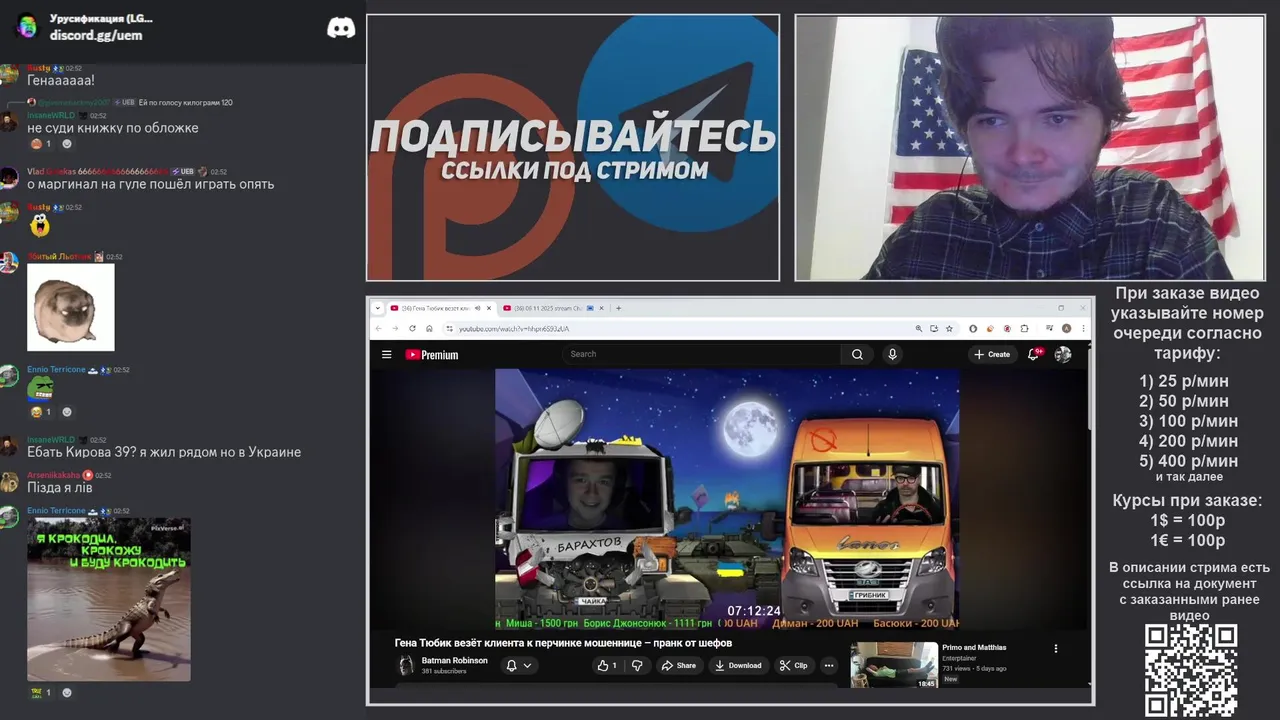
Task: Open the YouTube hamburger guide menu
Action: click(x=386, y=354)
